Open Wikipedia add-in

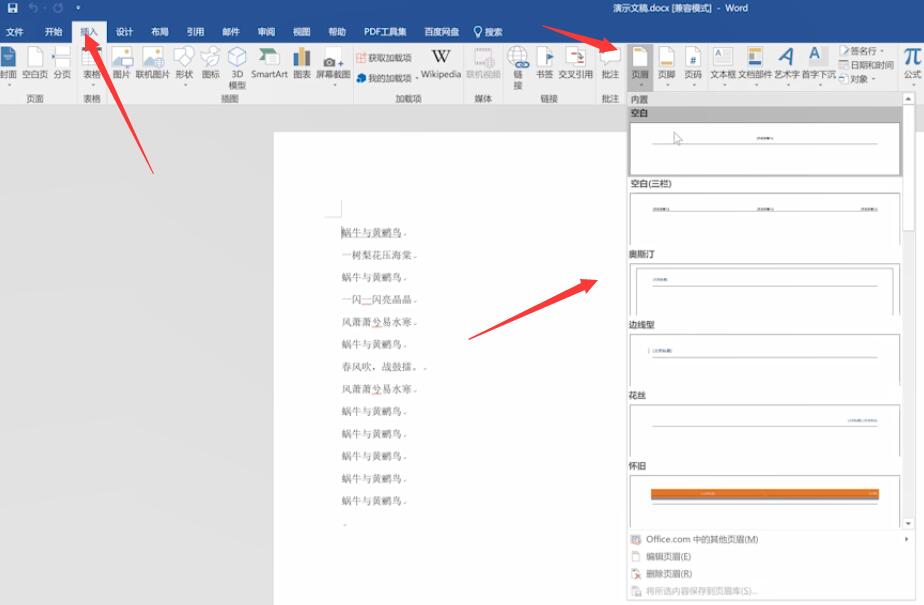[x=441, y=64]
